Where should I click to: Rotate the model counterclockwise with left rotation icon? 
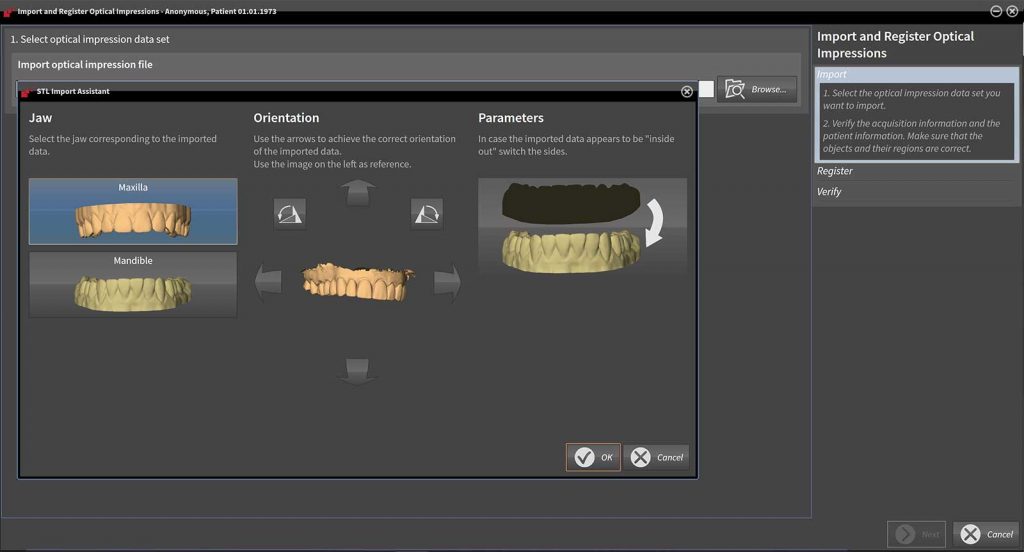pyautogui.click(x=289, y=213)
